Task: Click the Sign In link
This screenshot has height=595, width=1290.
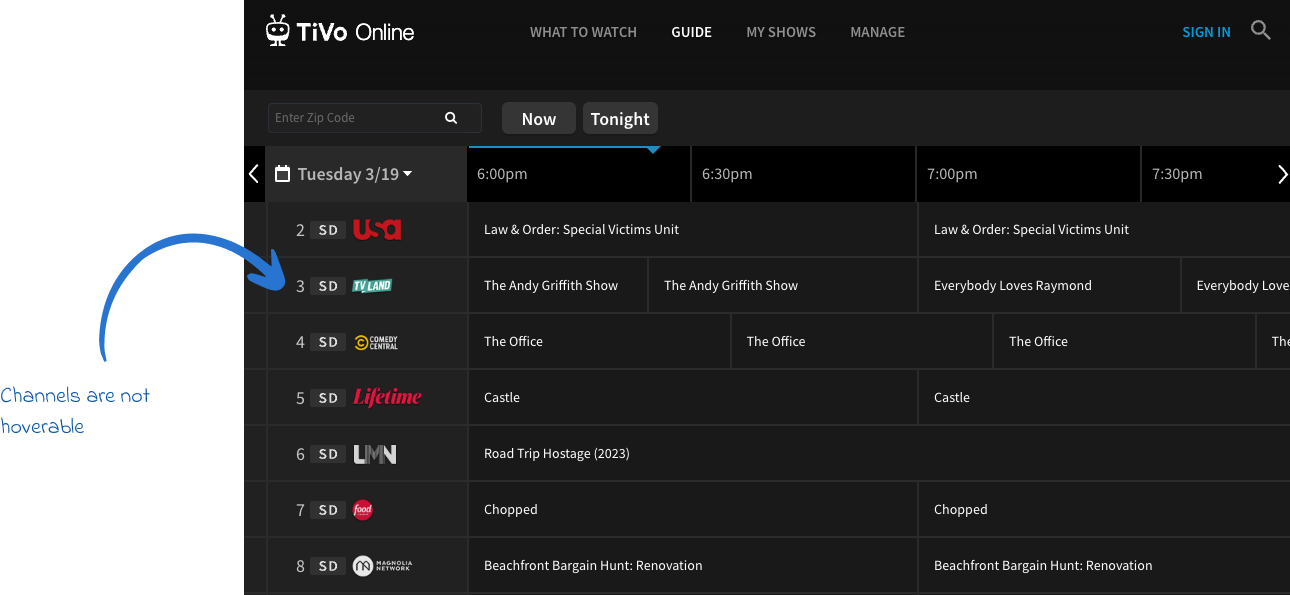Action: click(1206, 32)
